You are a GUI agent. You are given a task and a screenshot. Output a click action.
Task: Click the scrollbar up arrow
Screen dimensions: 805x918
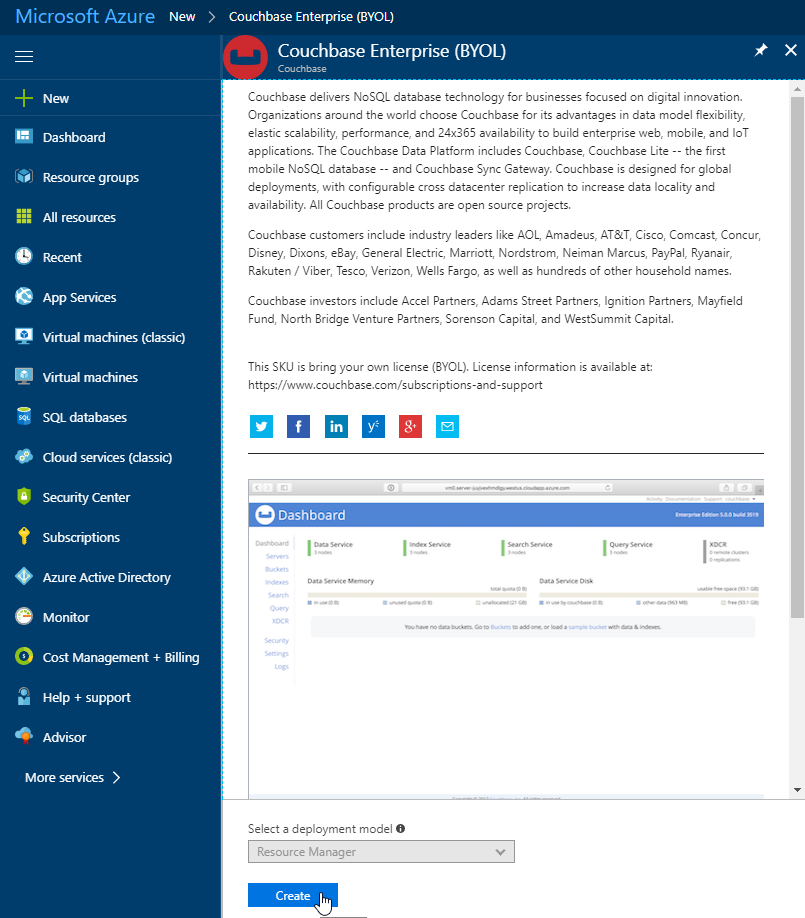[x=797, y=89]
